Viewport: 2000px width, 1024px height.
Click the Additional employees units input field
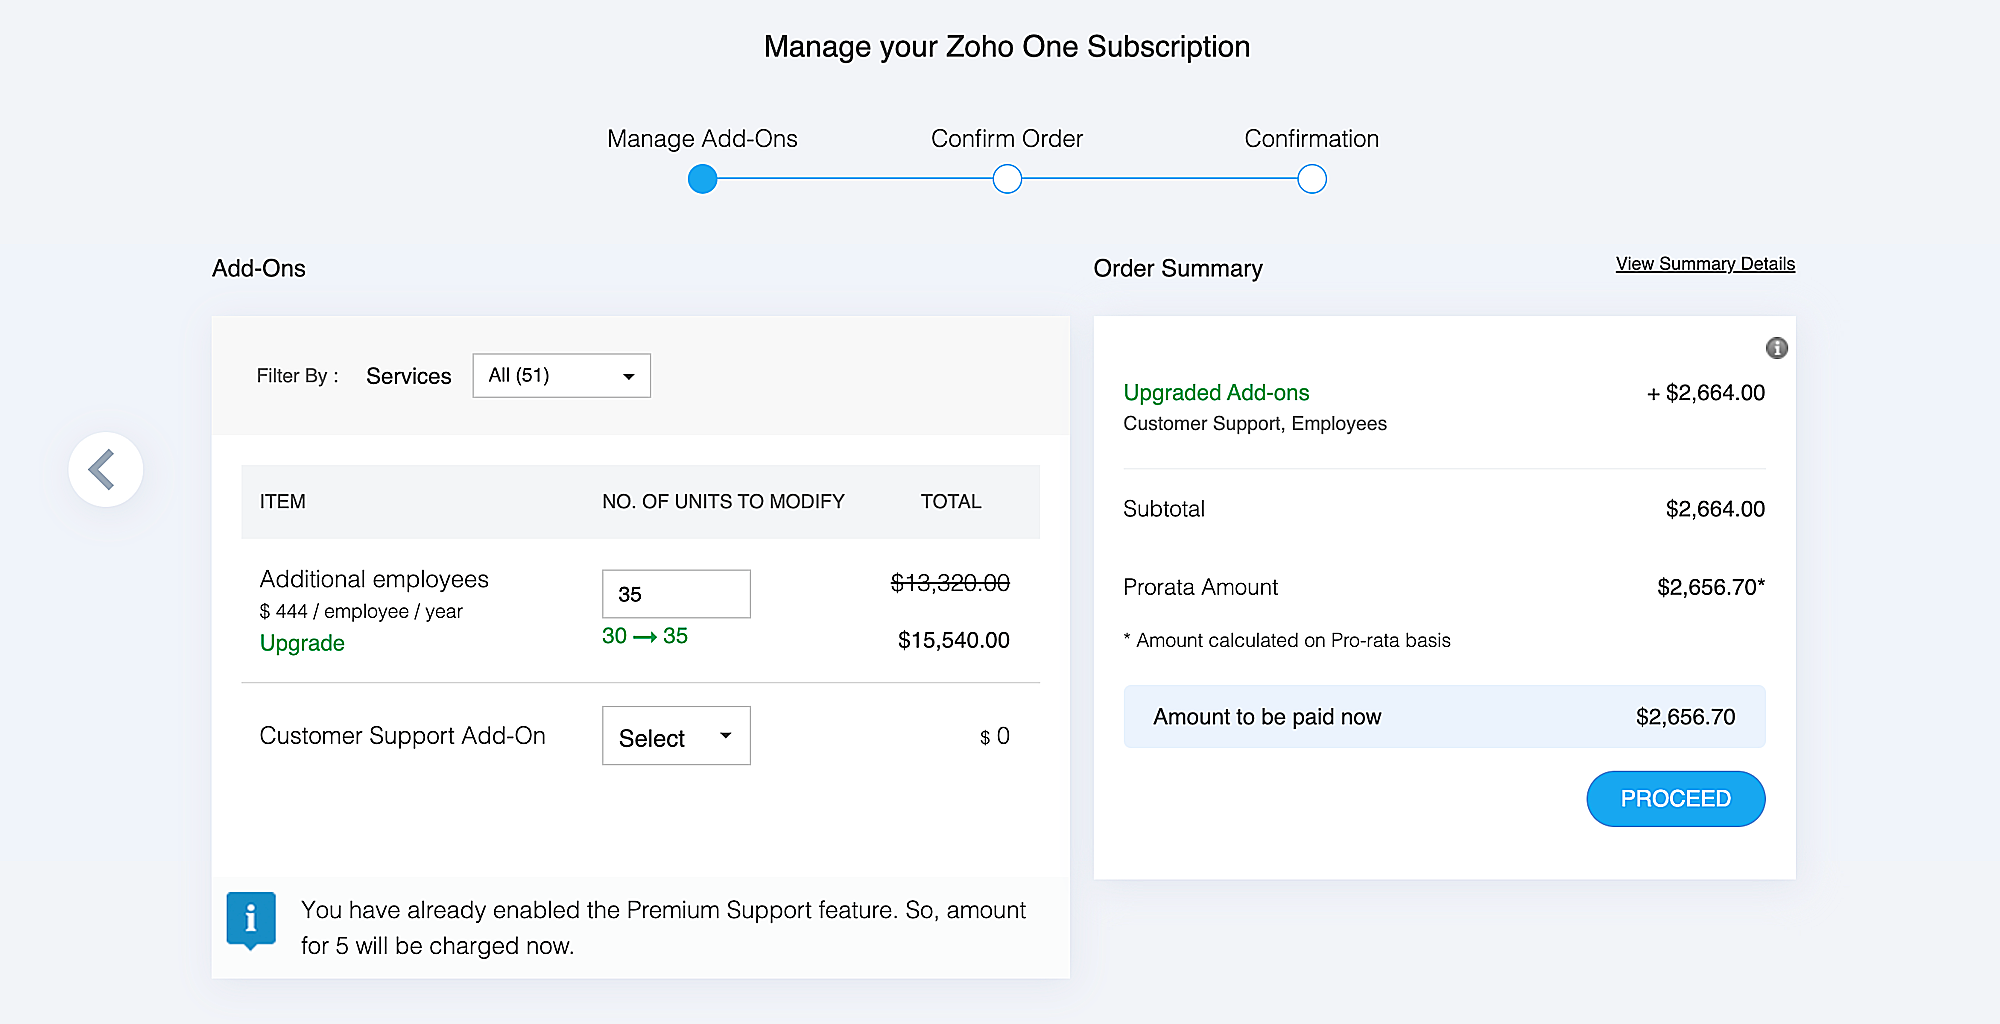point(676,594)
